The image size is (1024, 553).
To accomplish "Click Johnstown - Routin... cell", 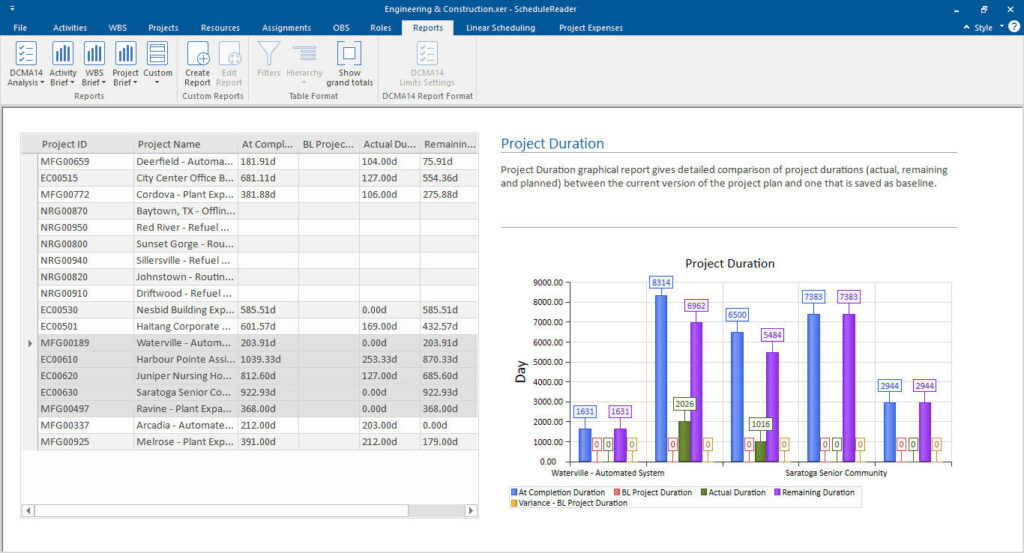I will pos(185,277).
